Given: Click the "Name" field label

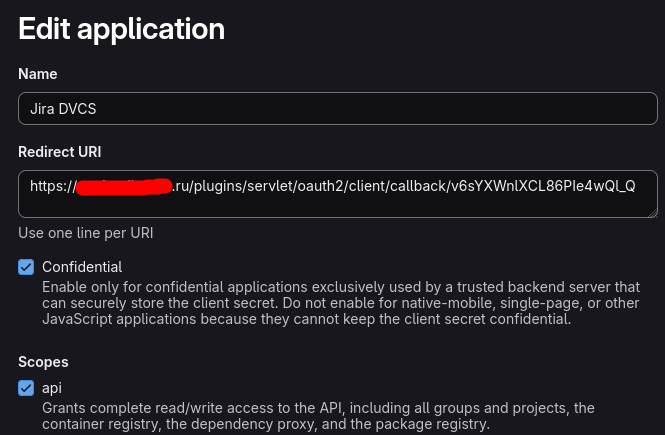Looking at the screenshot, I should point(38,74).
